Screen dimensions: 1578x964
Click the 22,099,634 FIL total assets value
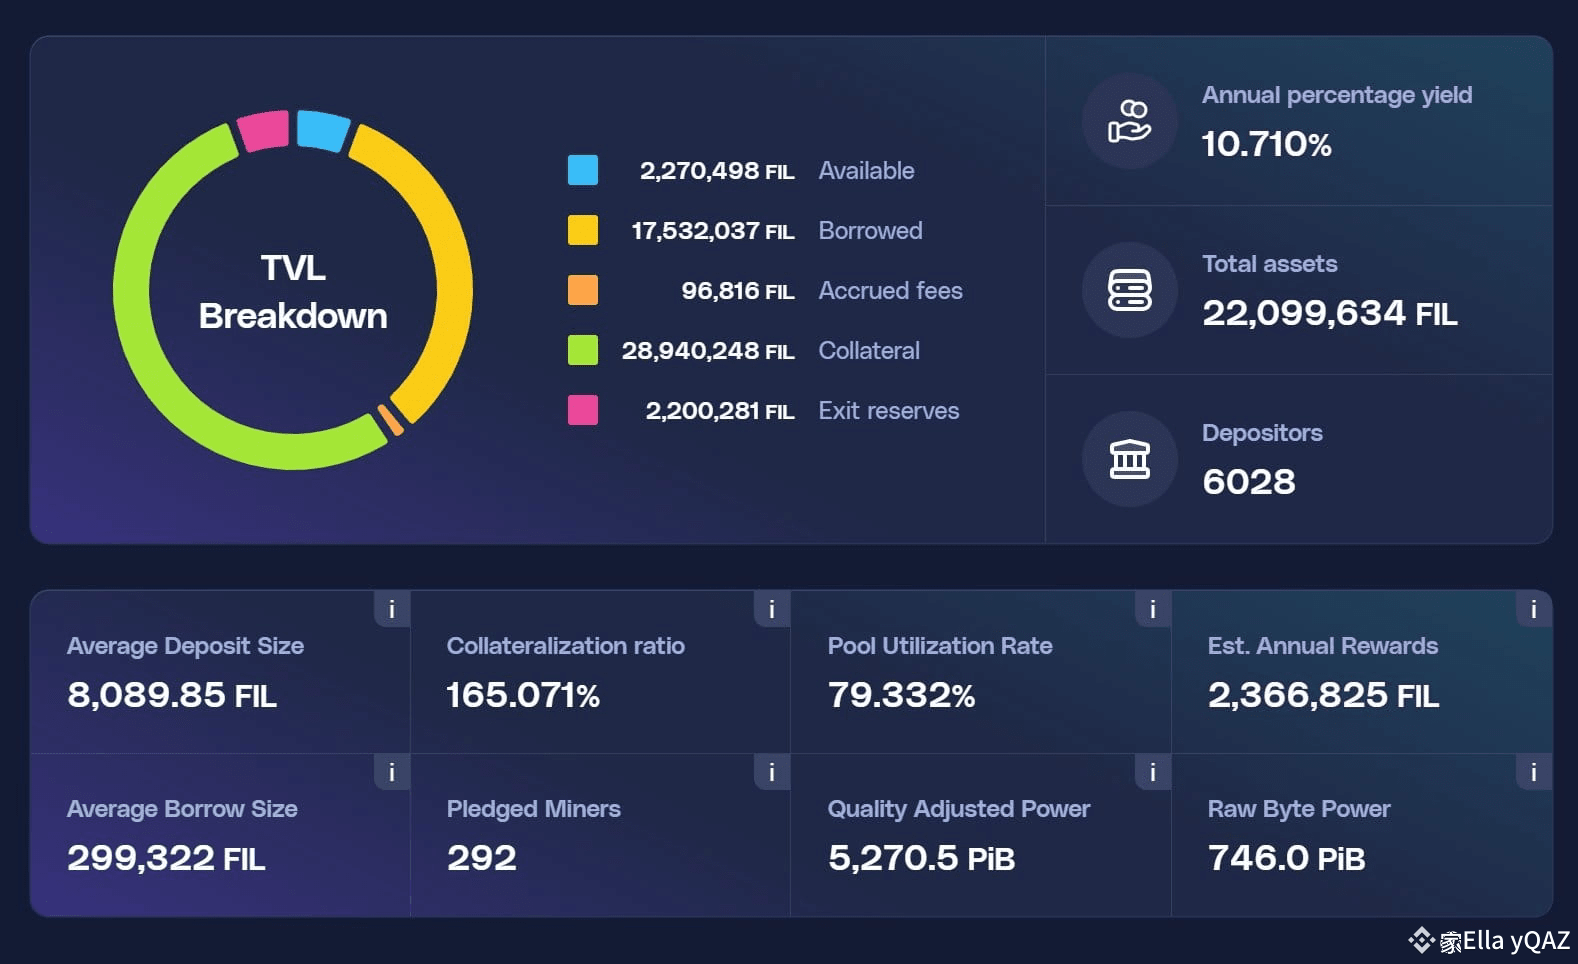tap(1329, 313)
